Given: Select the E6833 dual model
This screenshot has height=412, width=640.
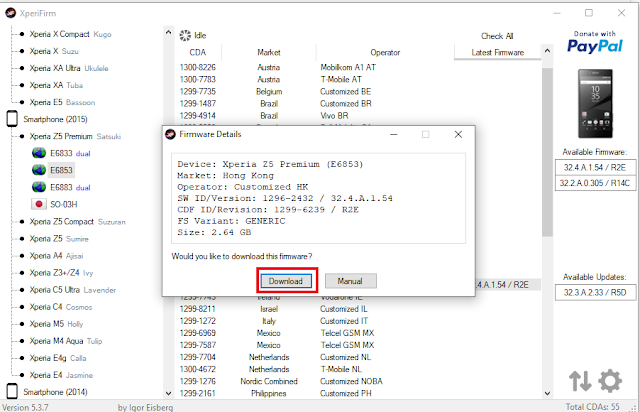Looking at the screenshot, I should coord(70,154).
